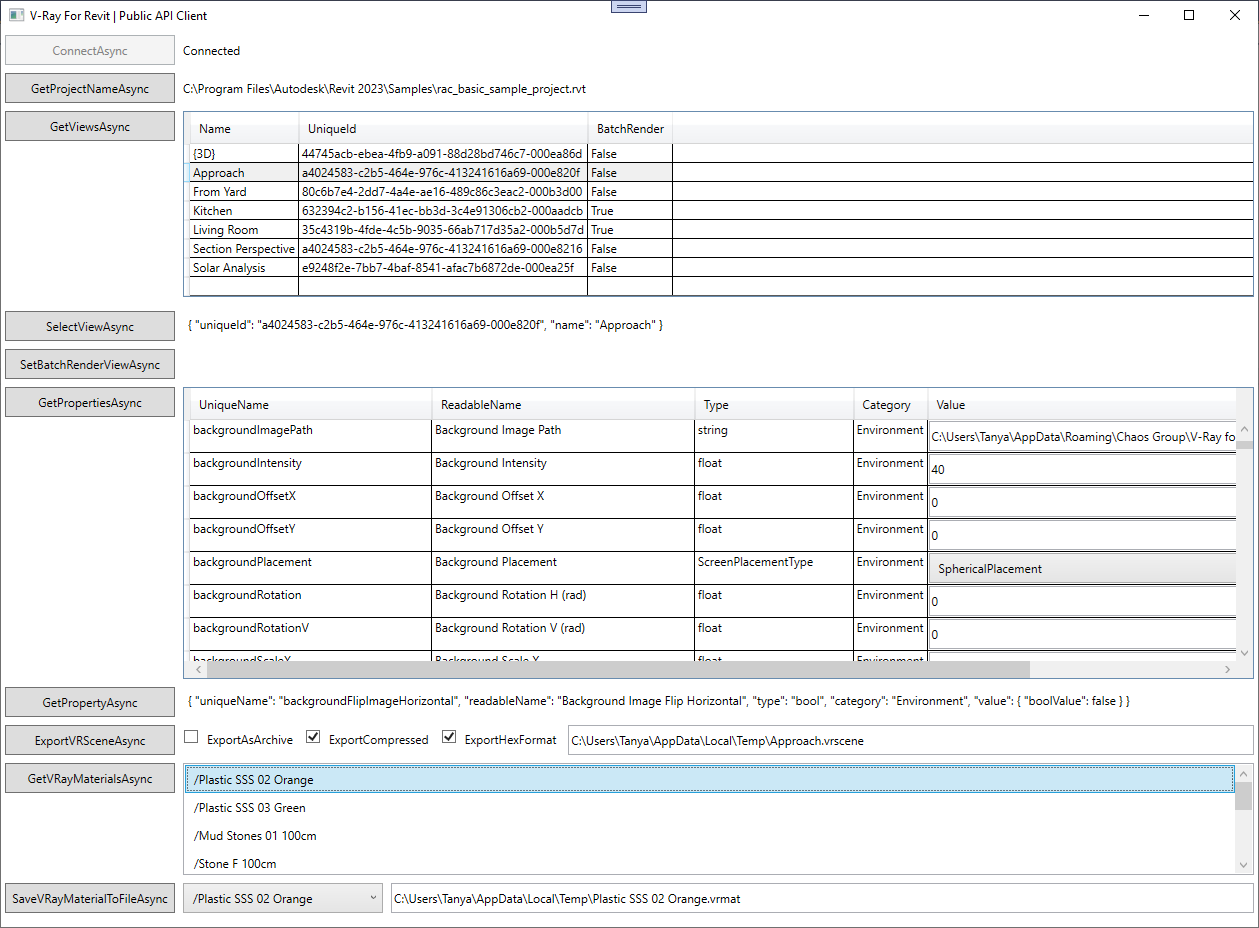Click the Solar Analysis row's UniqueId cell

443,268
